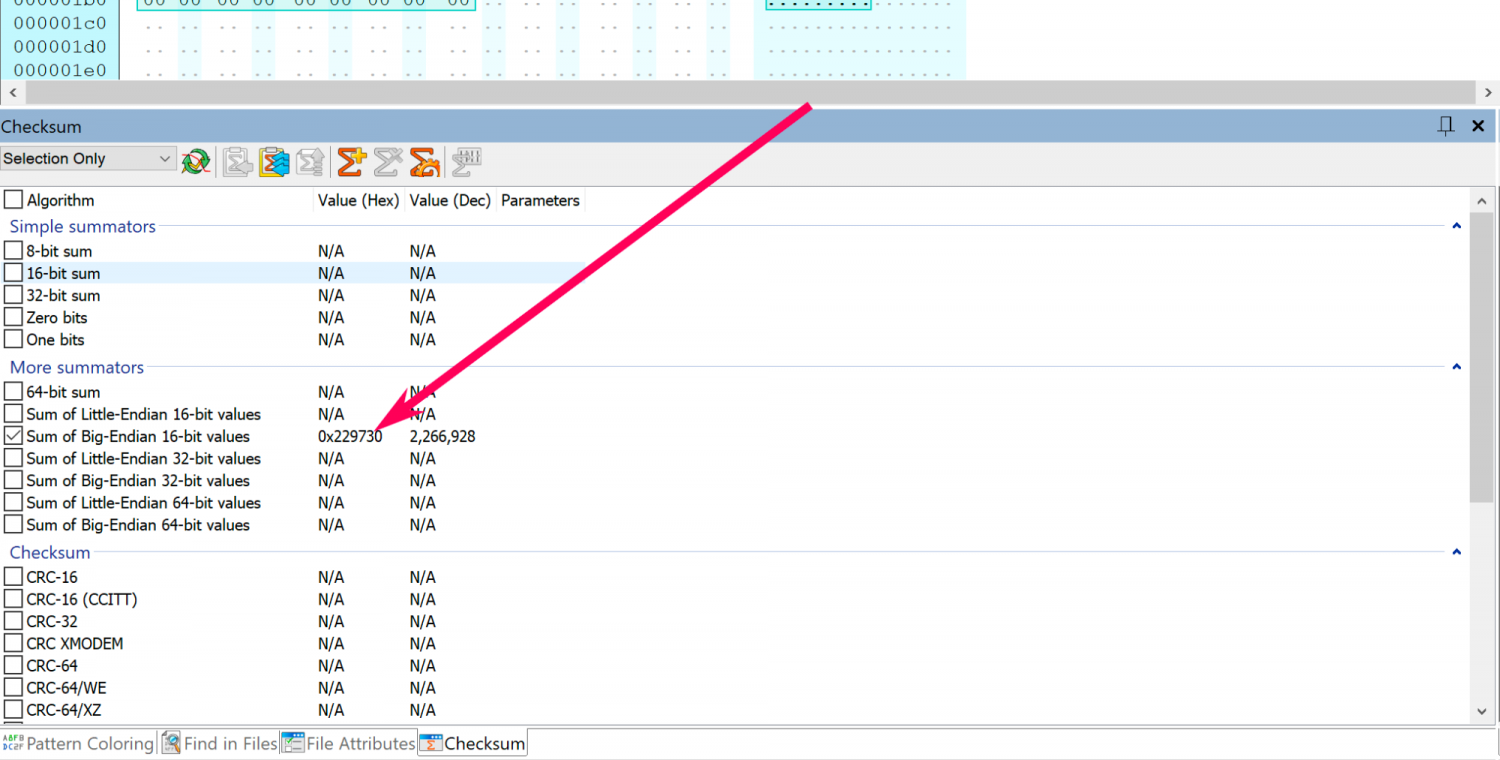Click the greyed Sigma binary compare icon
The height and width of the screenshot is (760, 1500).
[467, 160]
